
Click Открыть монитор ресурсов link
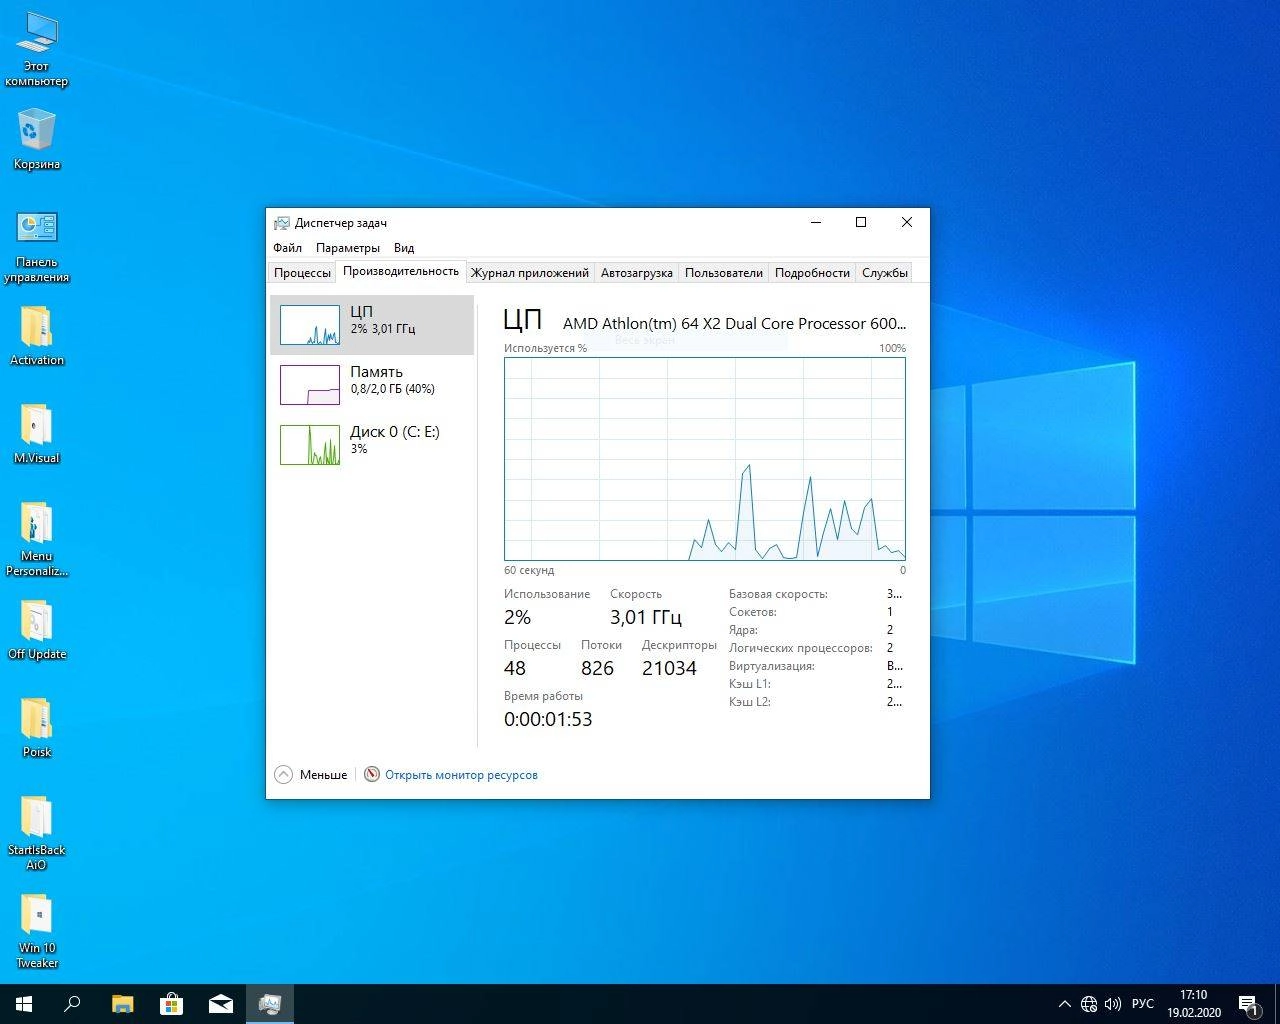461,775
